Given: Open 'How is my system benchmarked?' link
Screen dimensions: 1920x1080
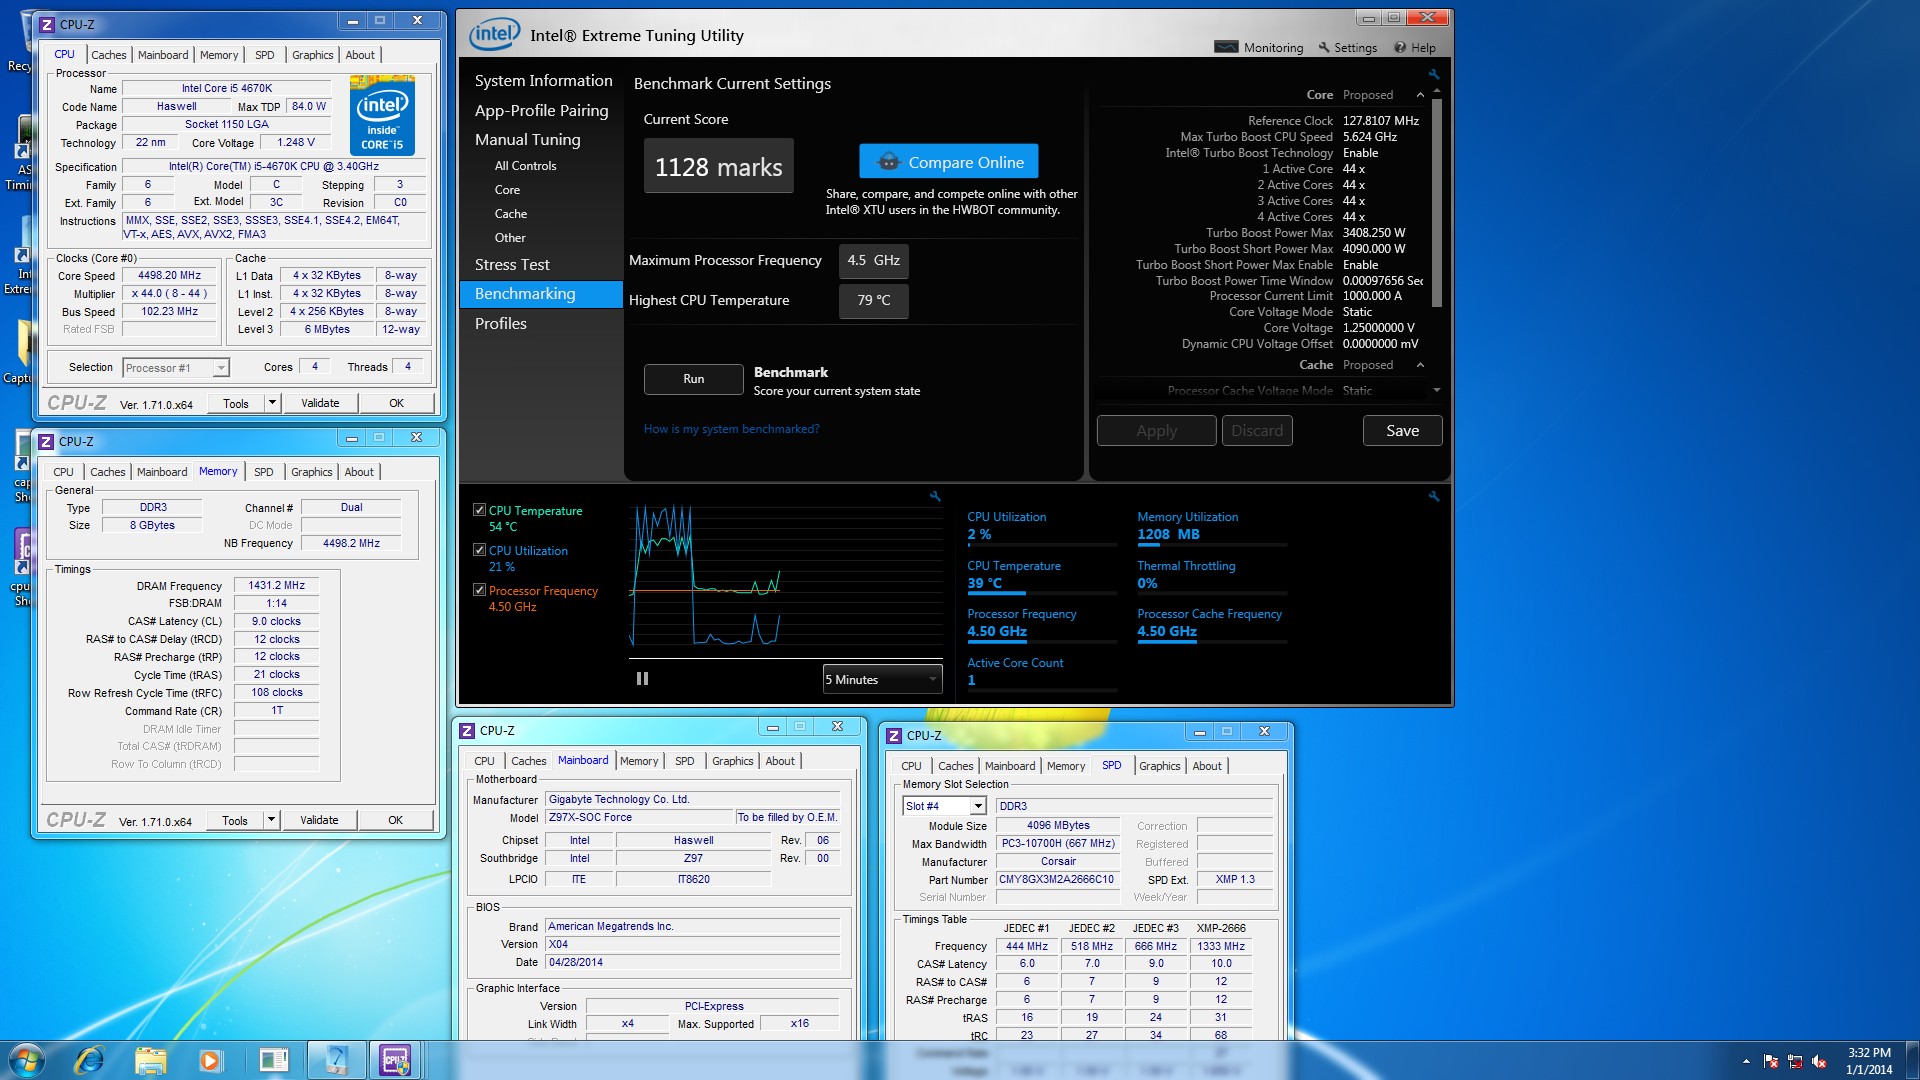Looking at the screenshot, I should click(731, 429).
